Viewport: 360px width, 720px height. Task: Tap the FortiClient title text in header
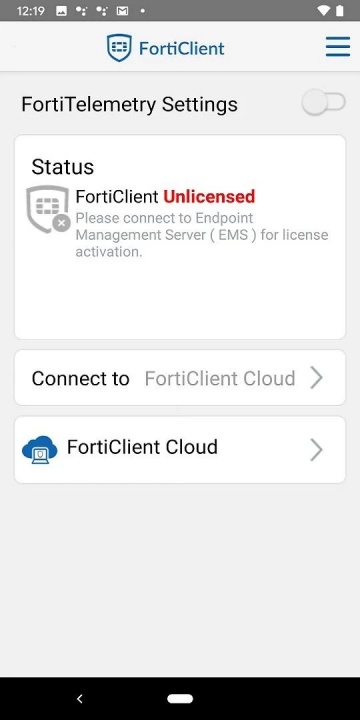click(x=182, y=48)
